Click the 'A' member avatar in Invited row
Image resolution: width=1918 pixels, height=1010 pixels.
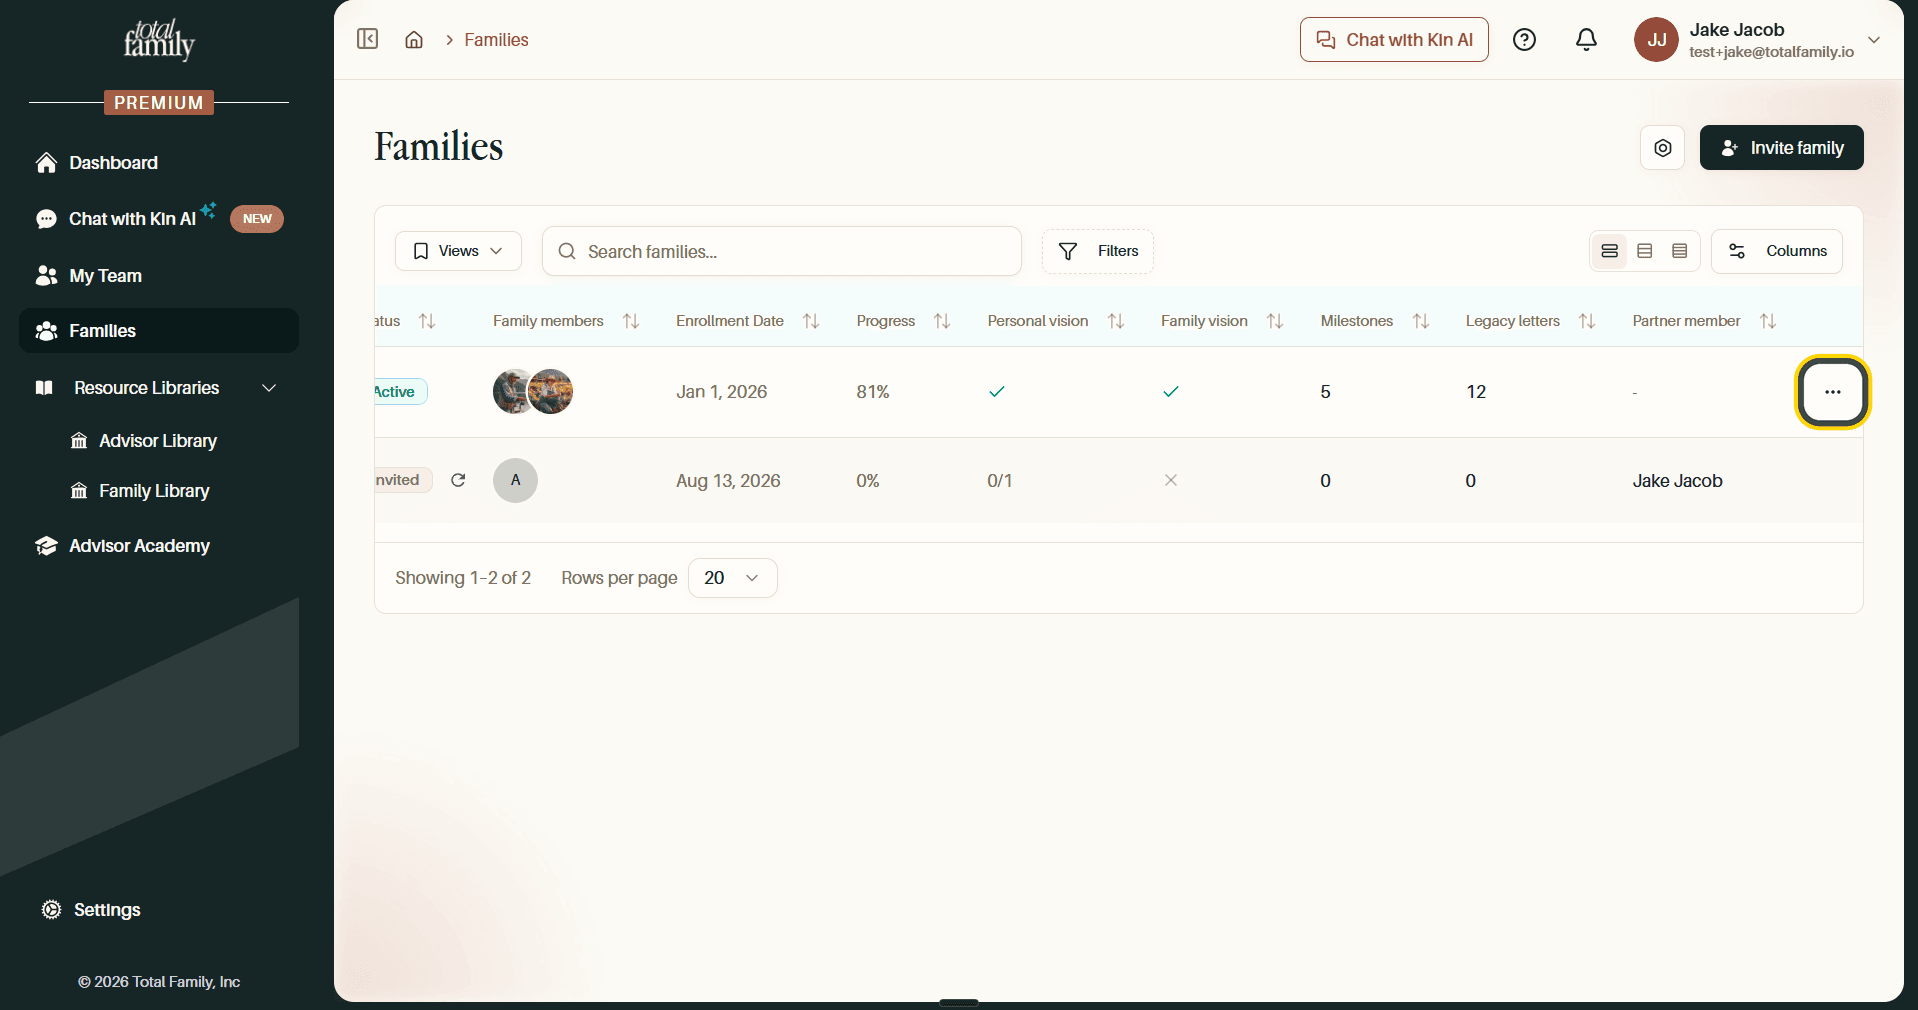(x=515, y=480)
